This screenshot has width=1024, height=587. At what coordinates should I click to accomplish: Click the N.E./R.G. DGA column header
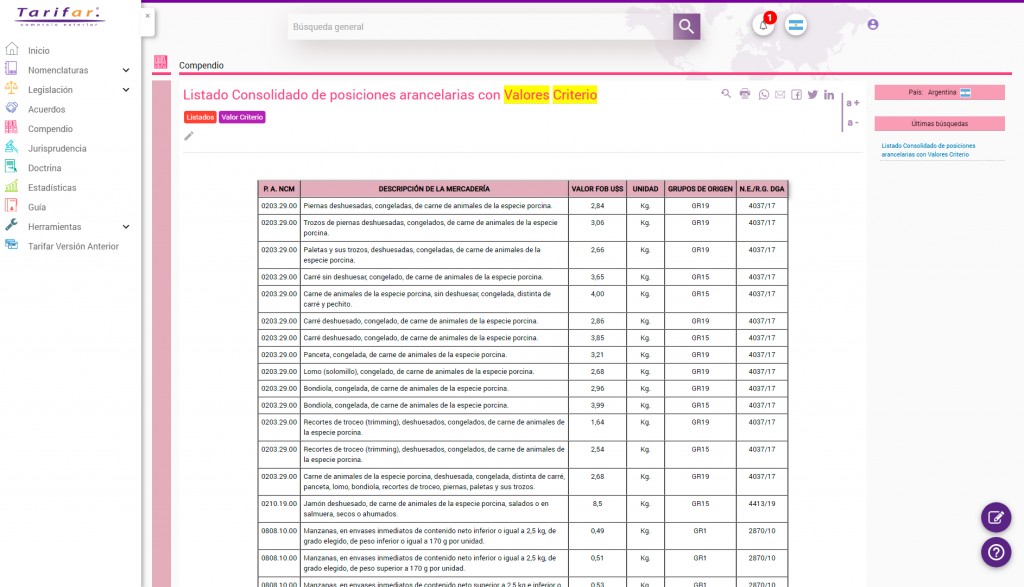tap(761, 189)
